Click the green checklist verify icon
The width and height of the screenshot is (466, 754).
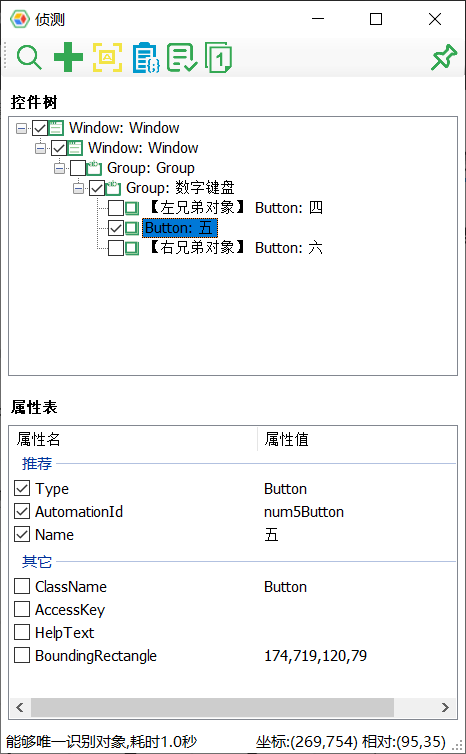click(182, 58)
